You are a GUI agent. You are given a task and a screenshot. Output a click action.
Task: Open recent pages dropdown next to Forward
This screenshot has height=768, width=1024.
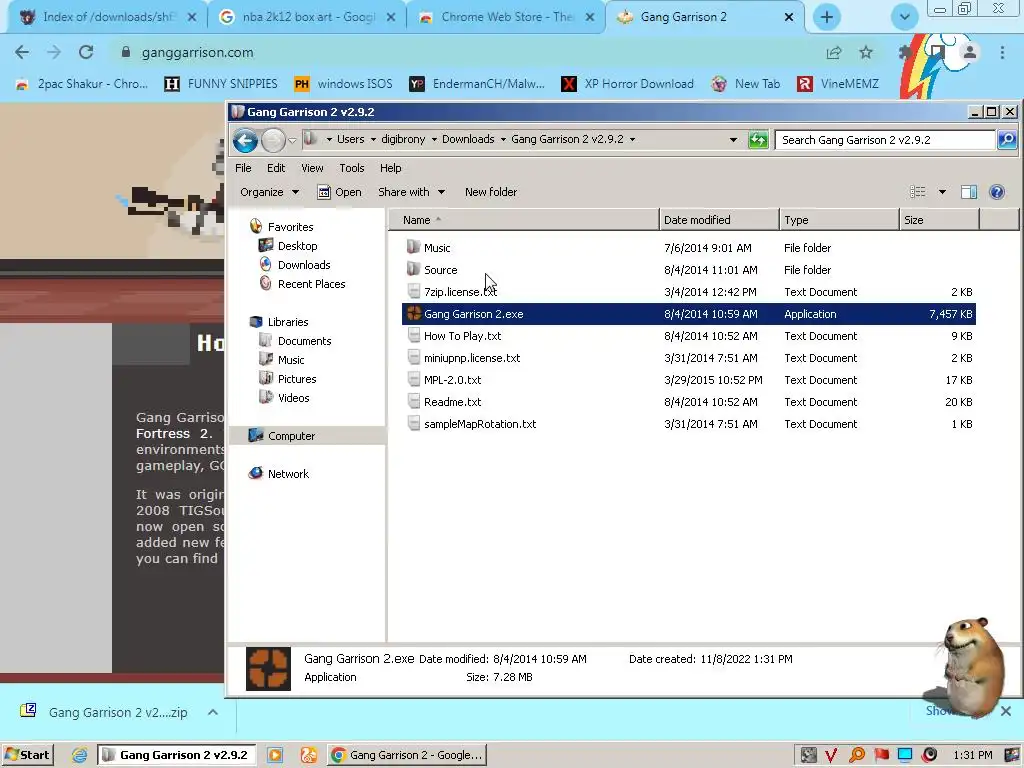click(x=292, y=140)
